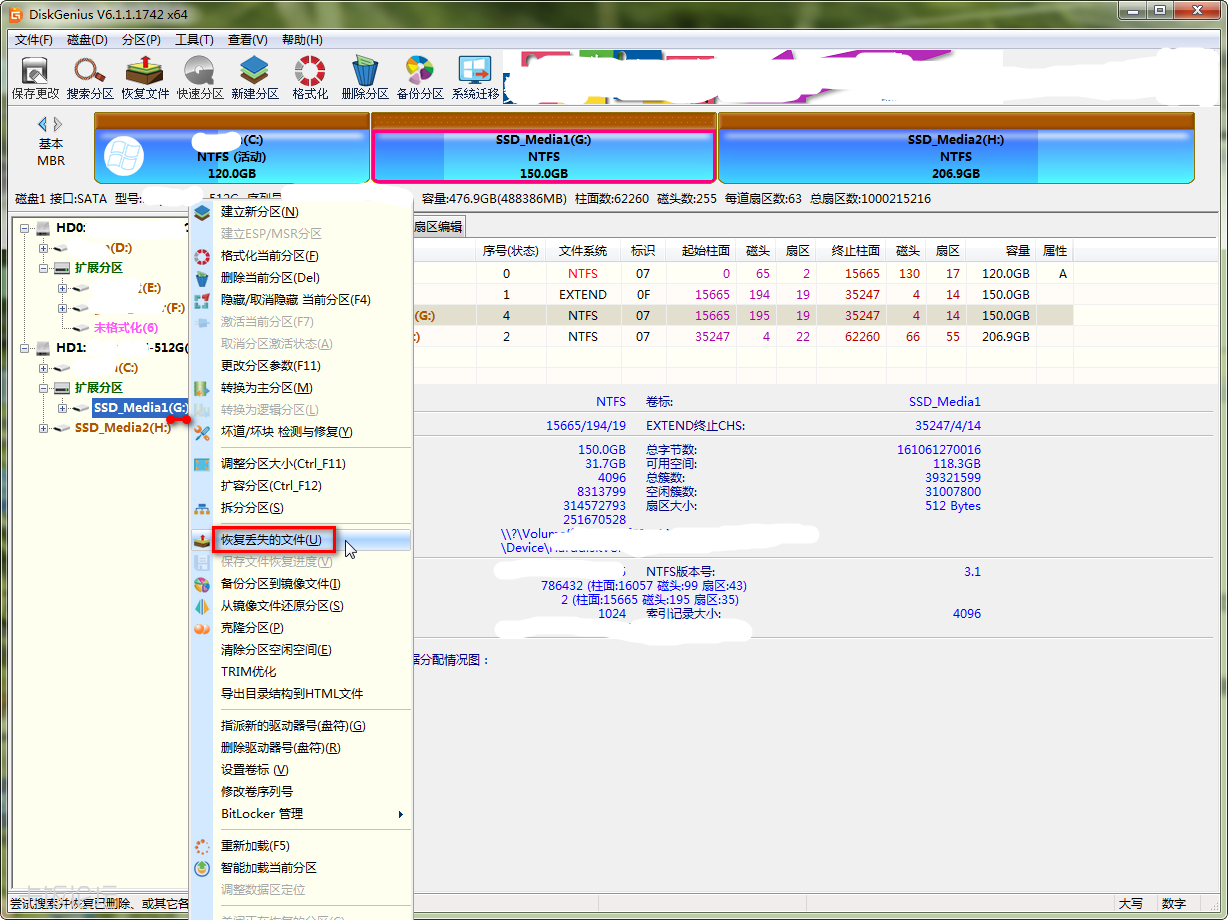Select the 格式化 toolbar icon
The image size is (1228, 920).
coord(310,78)
